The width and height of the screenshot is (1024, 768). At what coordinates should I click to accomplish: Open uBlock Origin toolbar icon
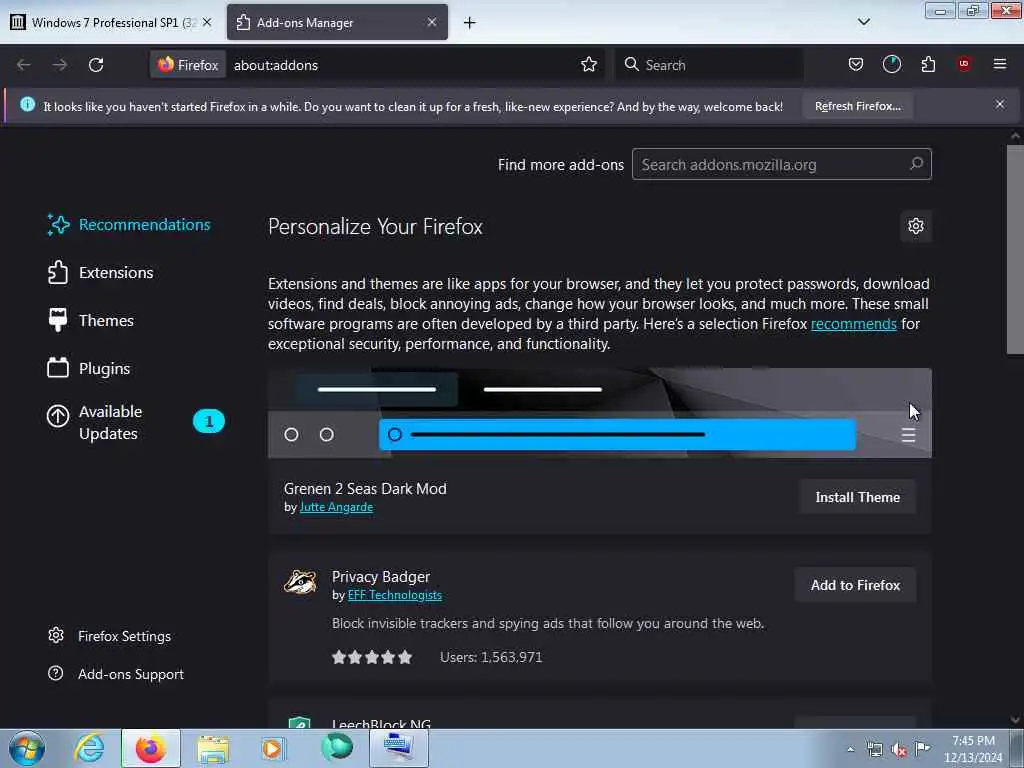pos(964,64)
